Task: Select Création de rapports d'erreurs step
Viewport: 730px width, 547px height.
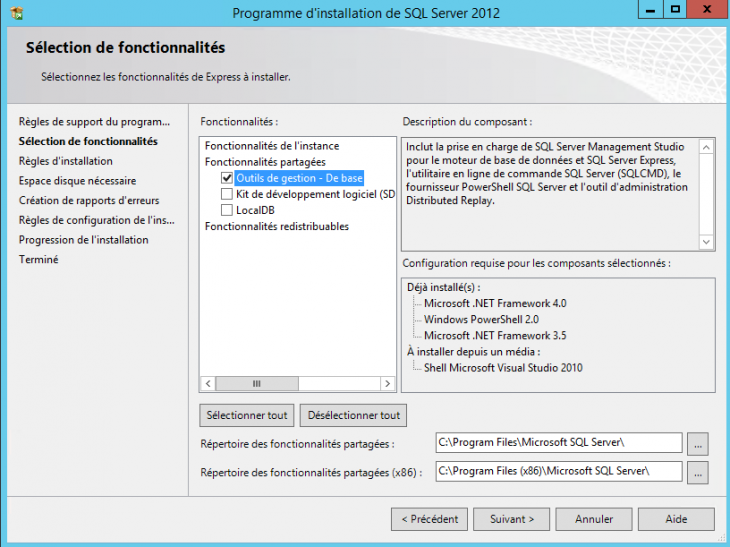Action: tap(89, 200)
